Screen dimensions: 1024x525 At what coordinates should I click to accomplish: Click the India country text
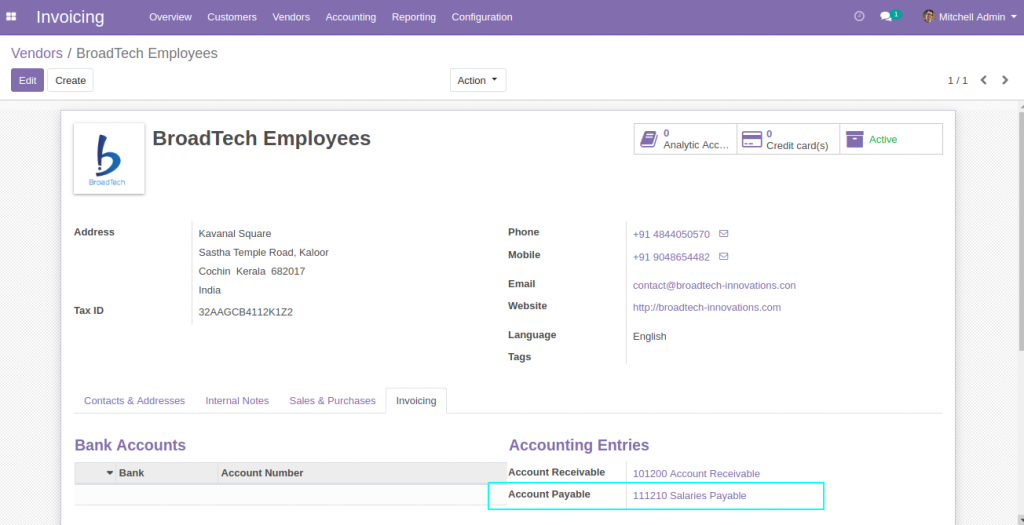(210, 290)
